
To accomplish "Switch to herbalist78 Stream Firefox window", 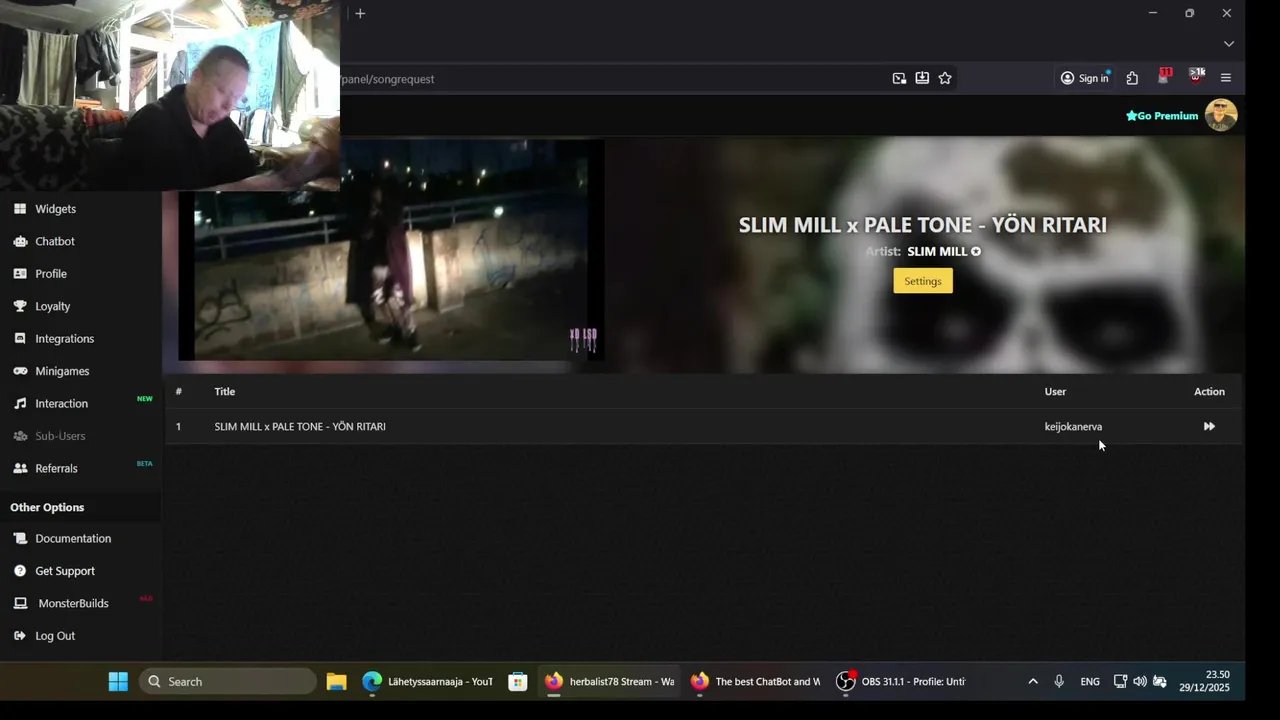I will (610, 682).
